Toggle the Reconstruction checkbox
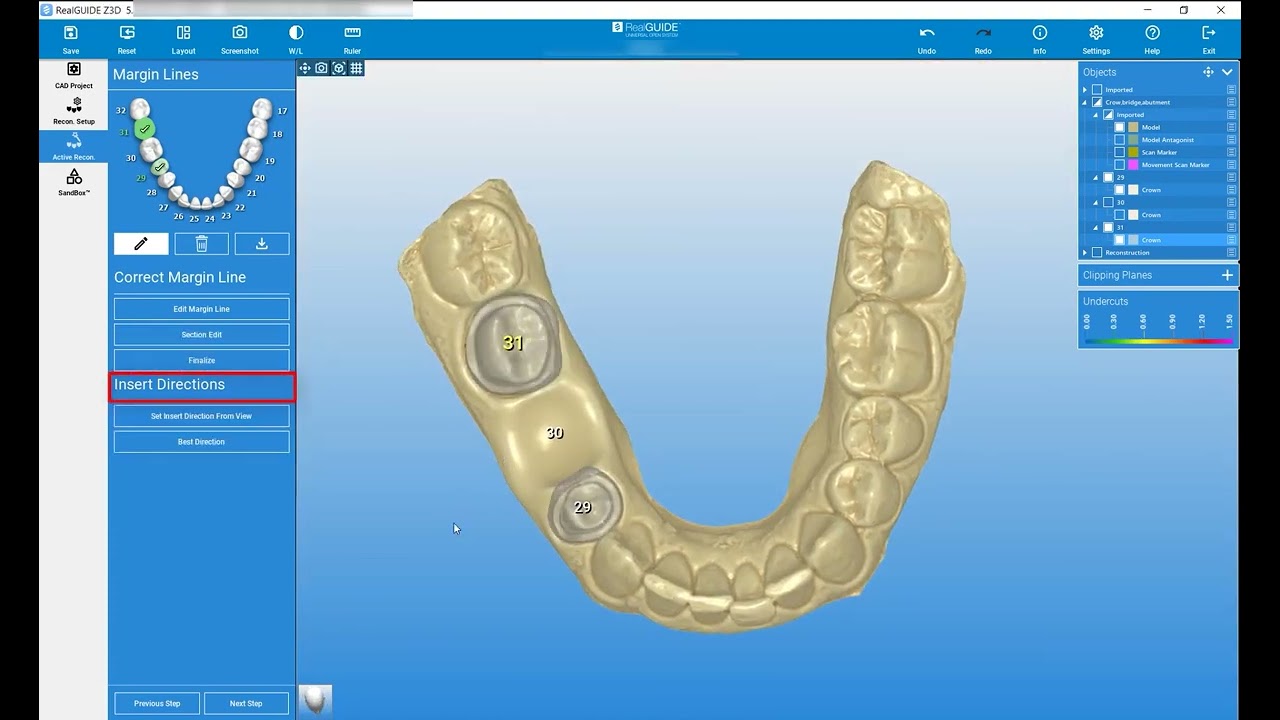 pos(1097,253)
